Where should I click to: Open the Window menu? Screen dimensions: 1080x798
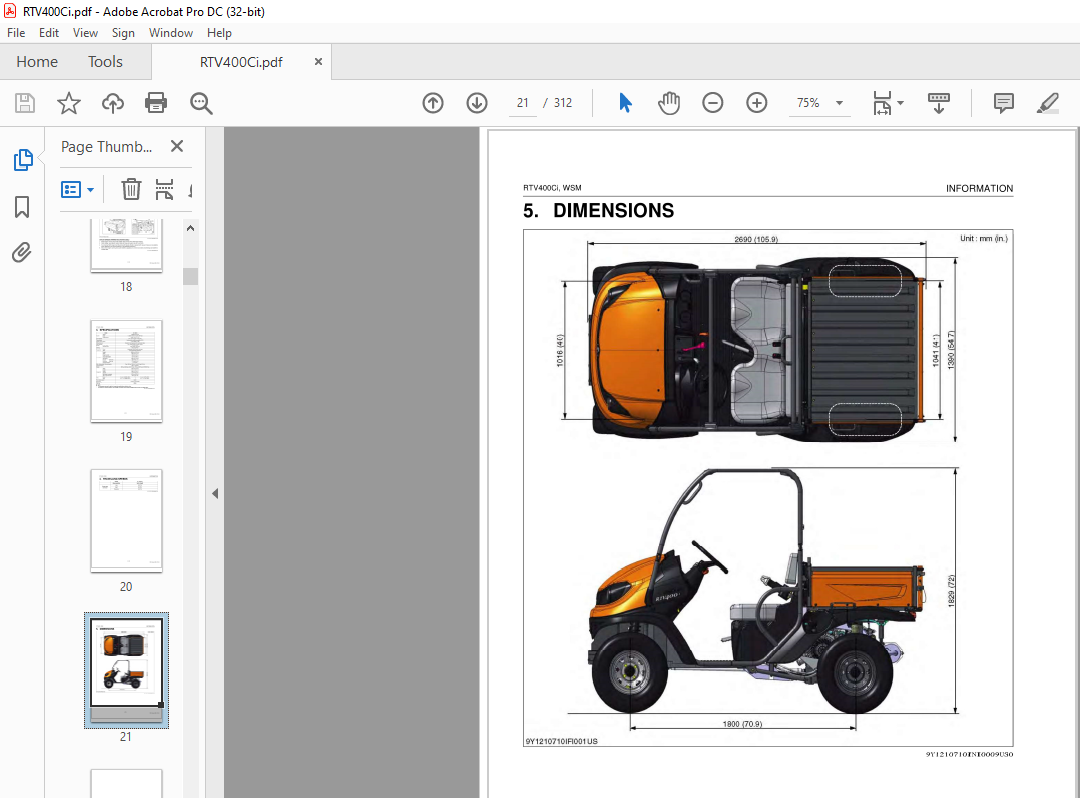click(171, 32)
